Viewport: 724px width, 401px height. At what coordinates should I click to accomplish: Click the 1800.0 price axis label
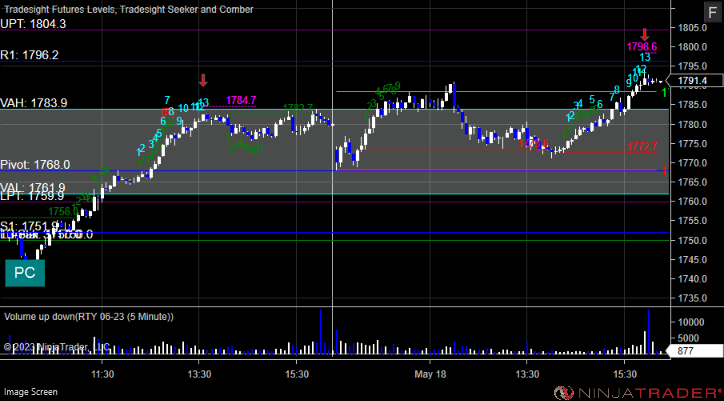[x=693, y=47]
